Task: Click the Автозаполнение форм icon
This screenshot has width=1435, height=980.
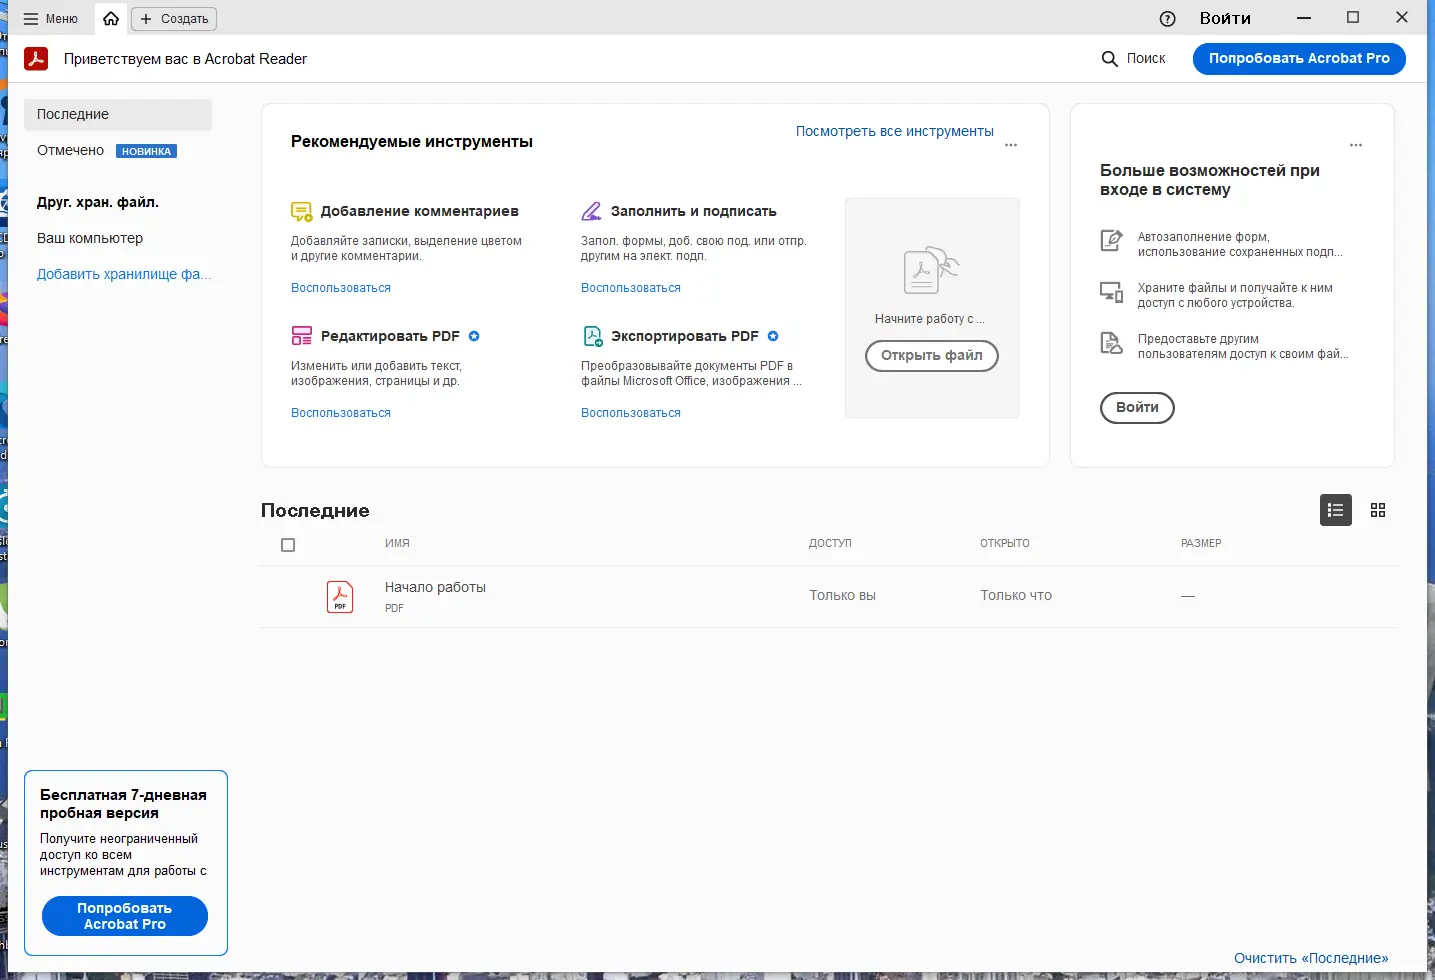Action: (1111, 240)
